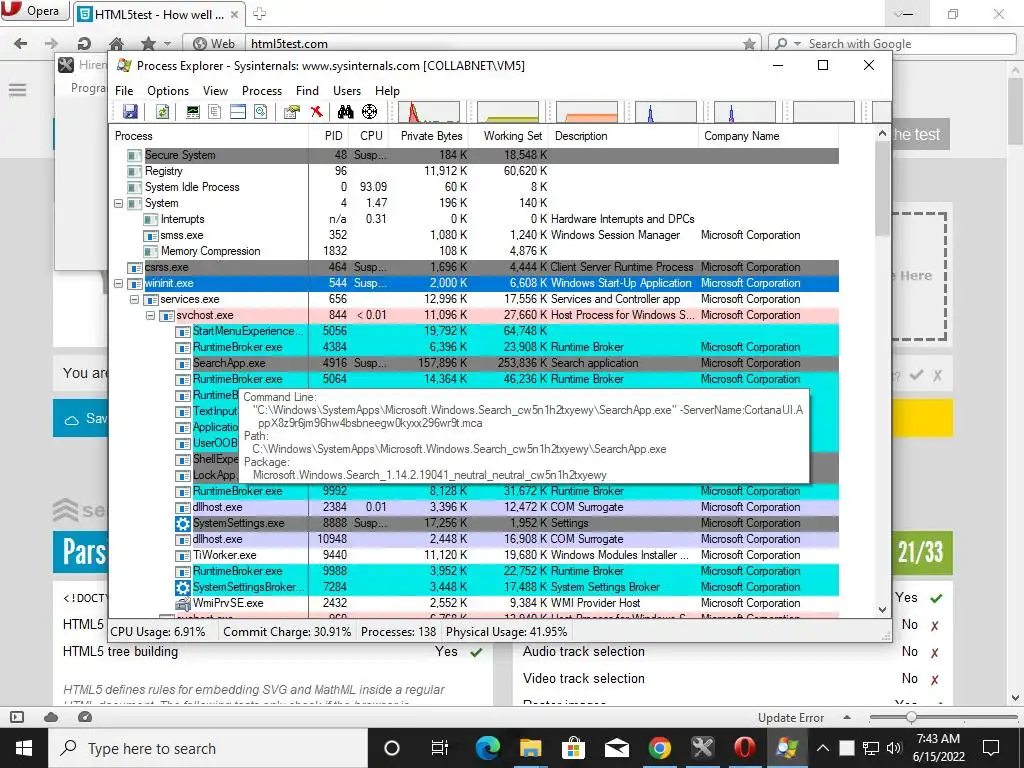Select the TiWorker.exe process row
Image resolution: width=1024 pixels, height=768 pixels.
tap(473, 555)
